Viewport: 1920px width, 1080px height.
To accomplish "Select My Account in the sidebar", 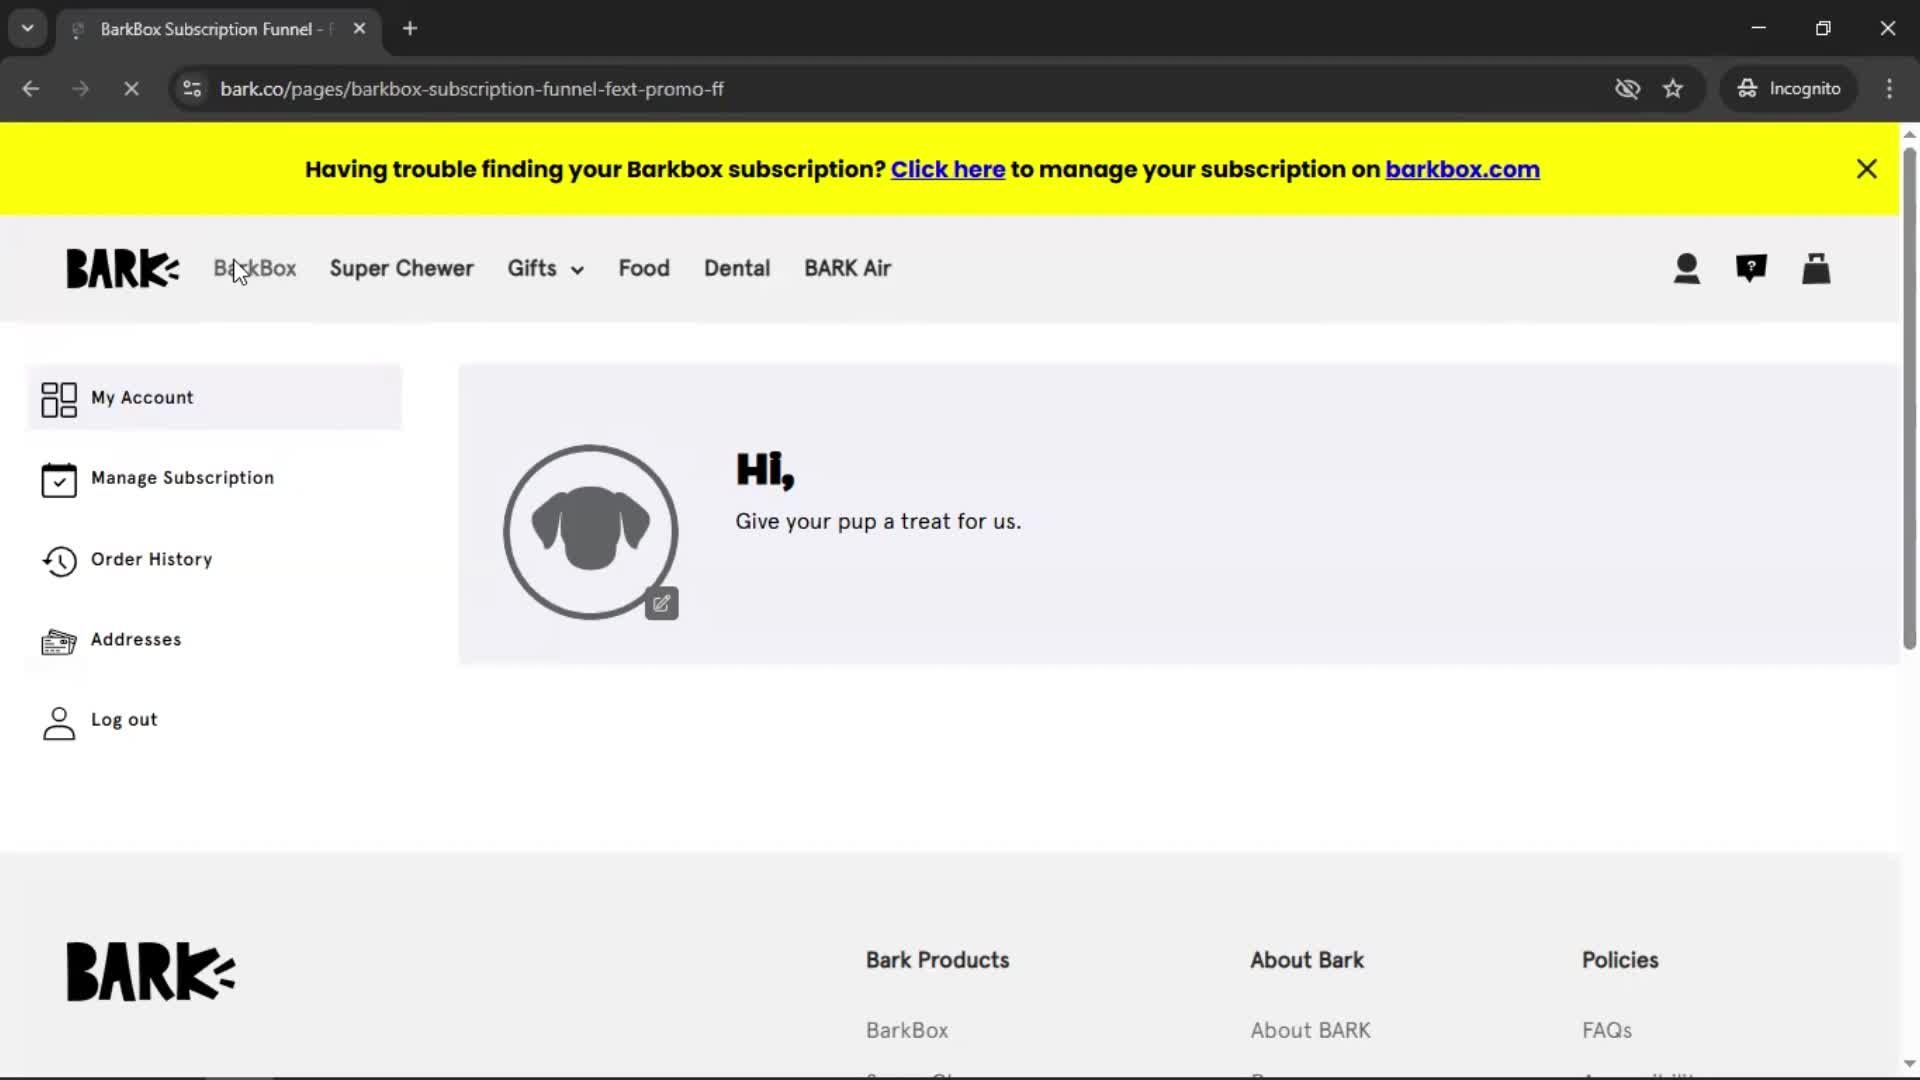I will (215, 397).
